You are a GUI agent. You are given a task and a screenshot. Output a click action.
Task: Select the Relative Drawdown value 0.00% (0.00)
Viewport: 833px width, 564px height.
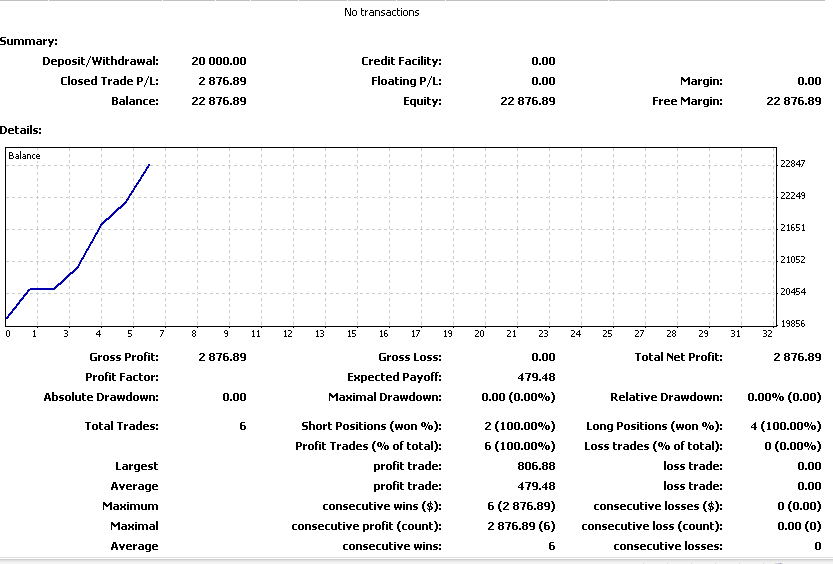pos(784,397)
